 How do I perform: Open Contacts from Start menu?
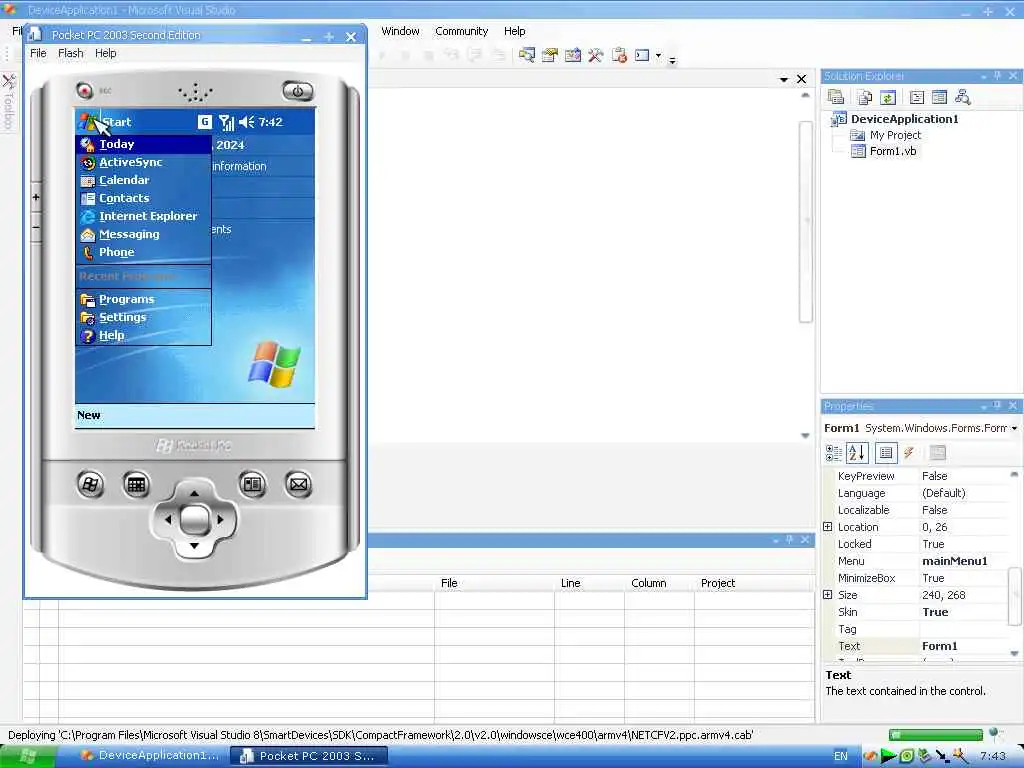(x=144, y=198)
